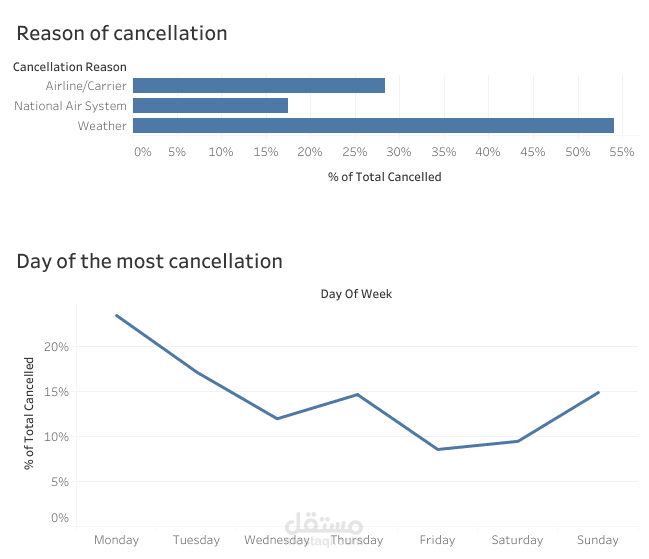Select the Saturday axis label
This screenshot has width=649, height=559.
(x=517, y=540)
